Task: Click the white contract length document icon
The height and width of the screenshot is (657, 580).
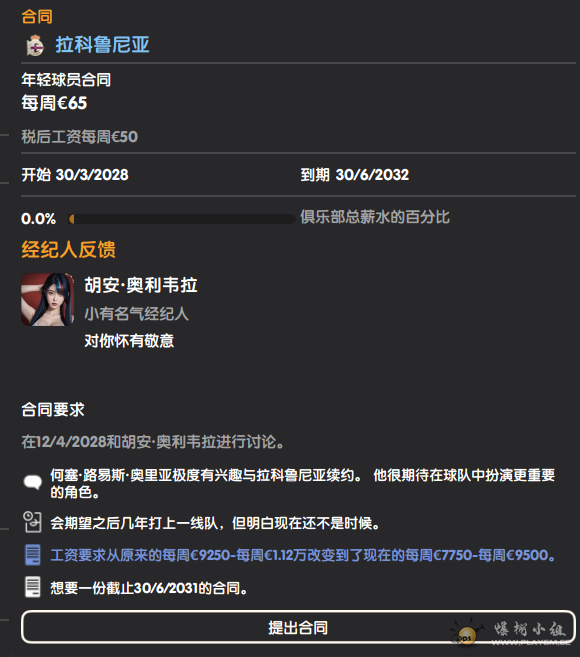Action: (33, 587)
